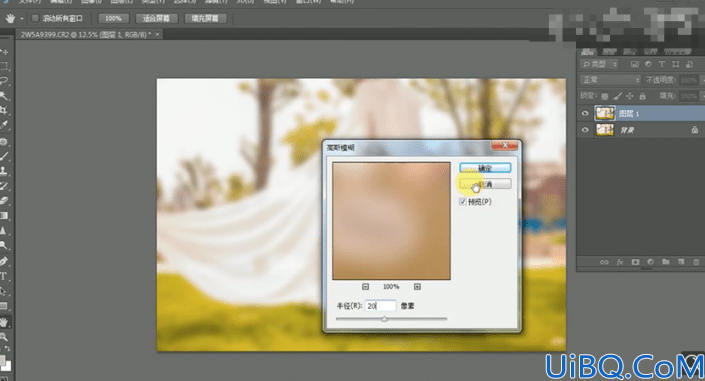
Task: Select the Magic Wand tool
Action: coord(4,96)
